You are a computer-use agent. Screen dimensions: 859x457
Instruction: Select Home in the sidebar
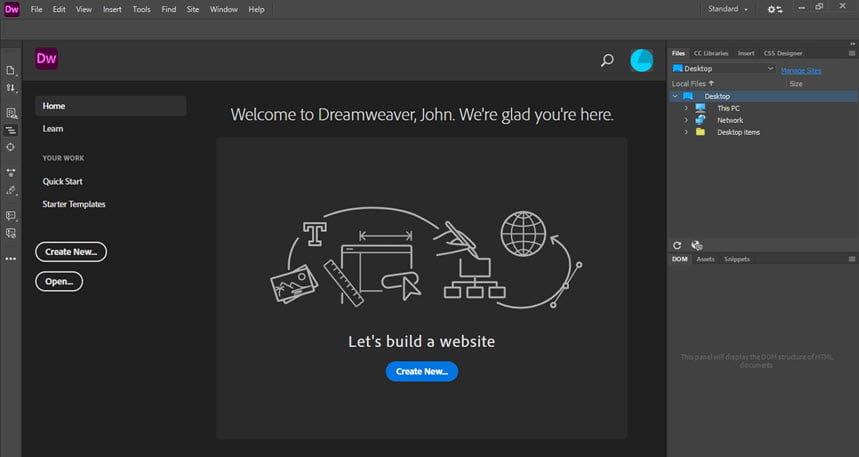pyautogui.click(x=111, y=106)
